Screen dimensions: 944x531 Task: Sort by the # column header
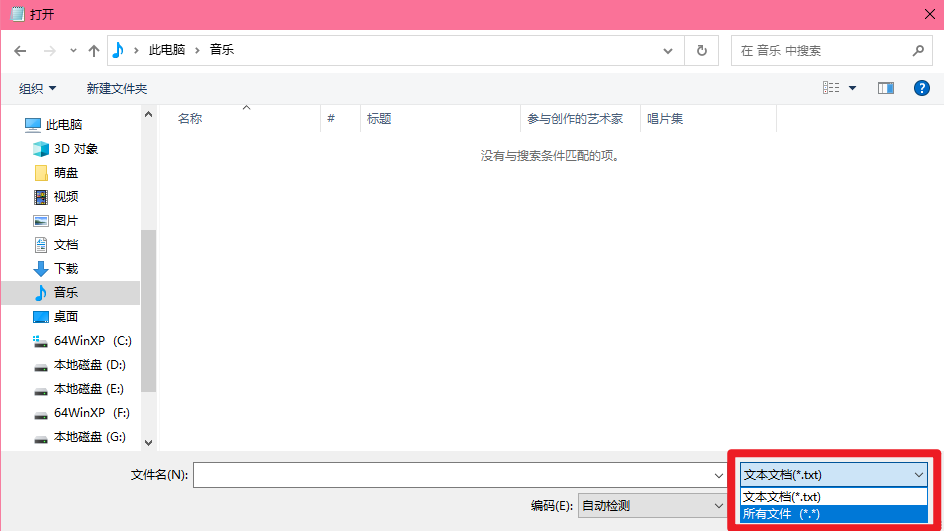coord(340,119)
